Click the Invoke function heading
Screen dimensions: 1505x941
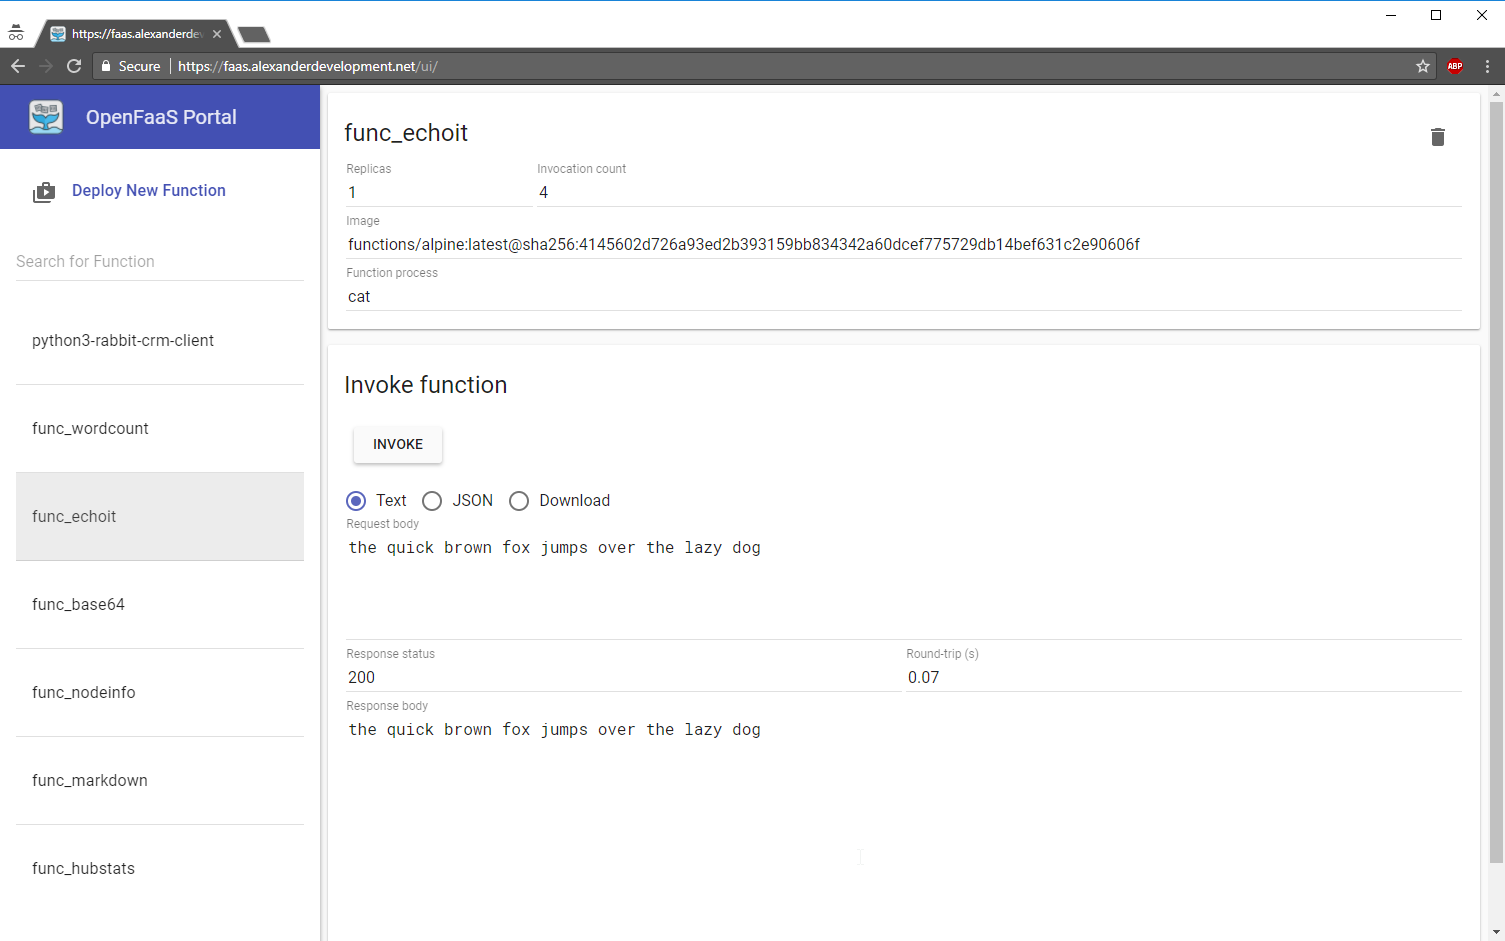coord(426,385)
